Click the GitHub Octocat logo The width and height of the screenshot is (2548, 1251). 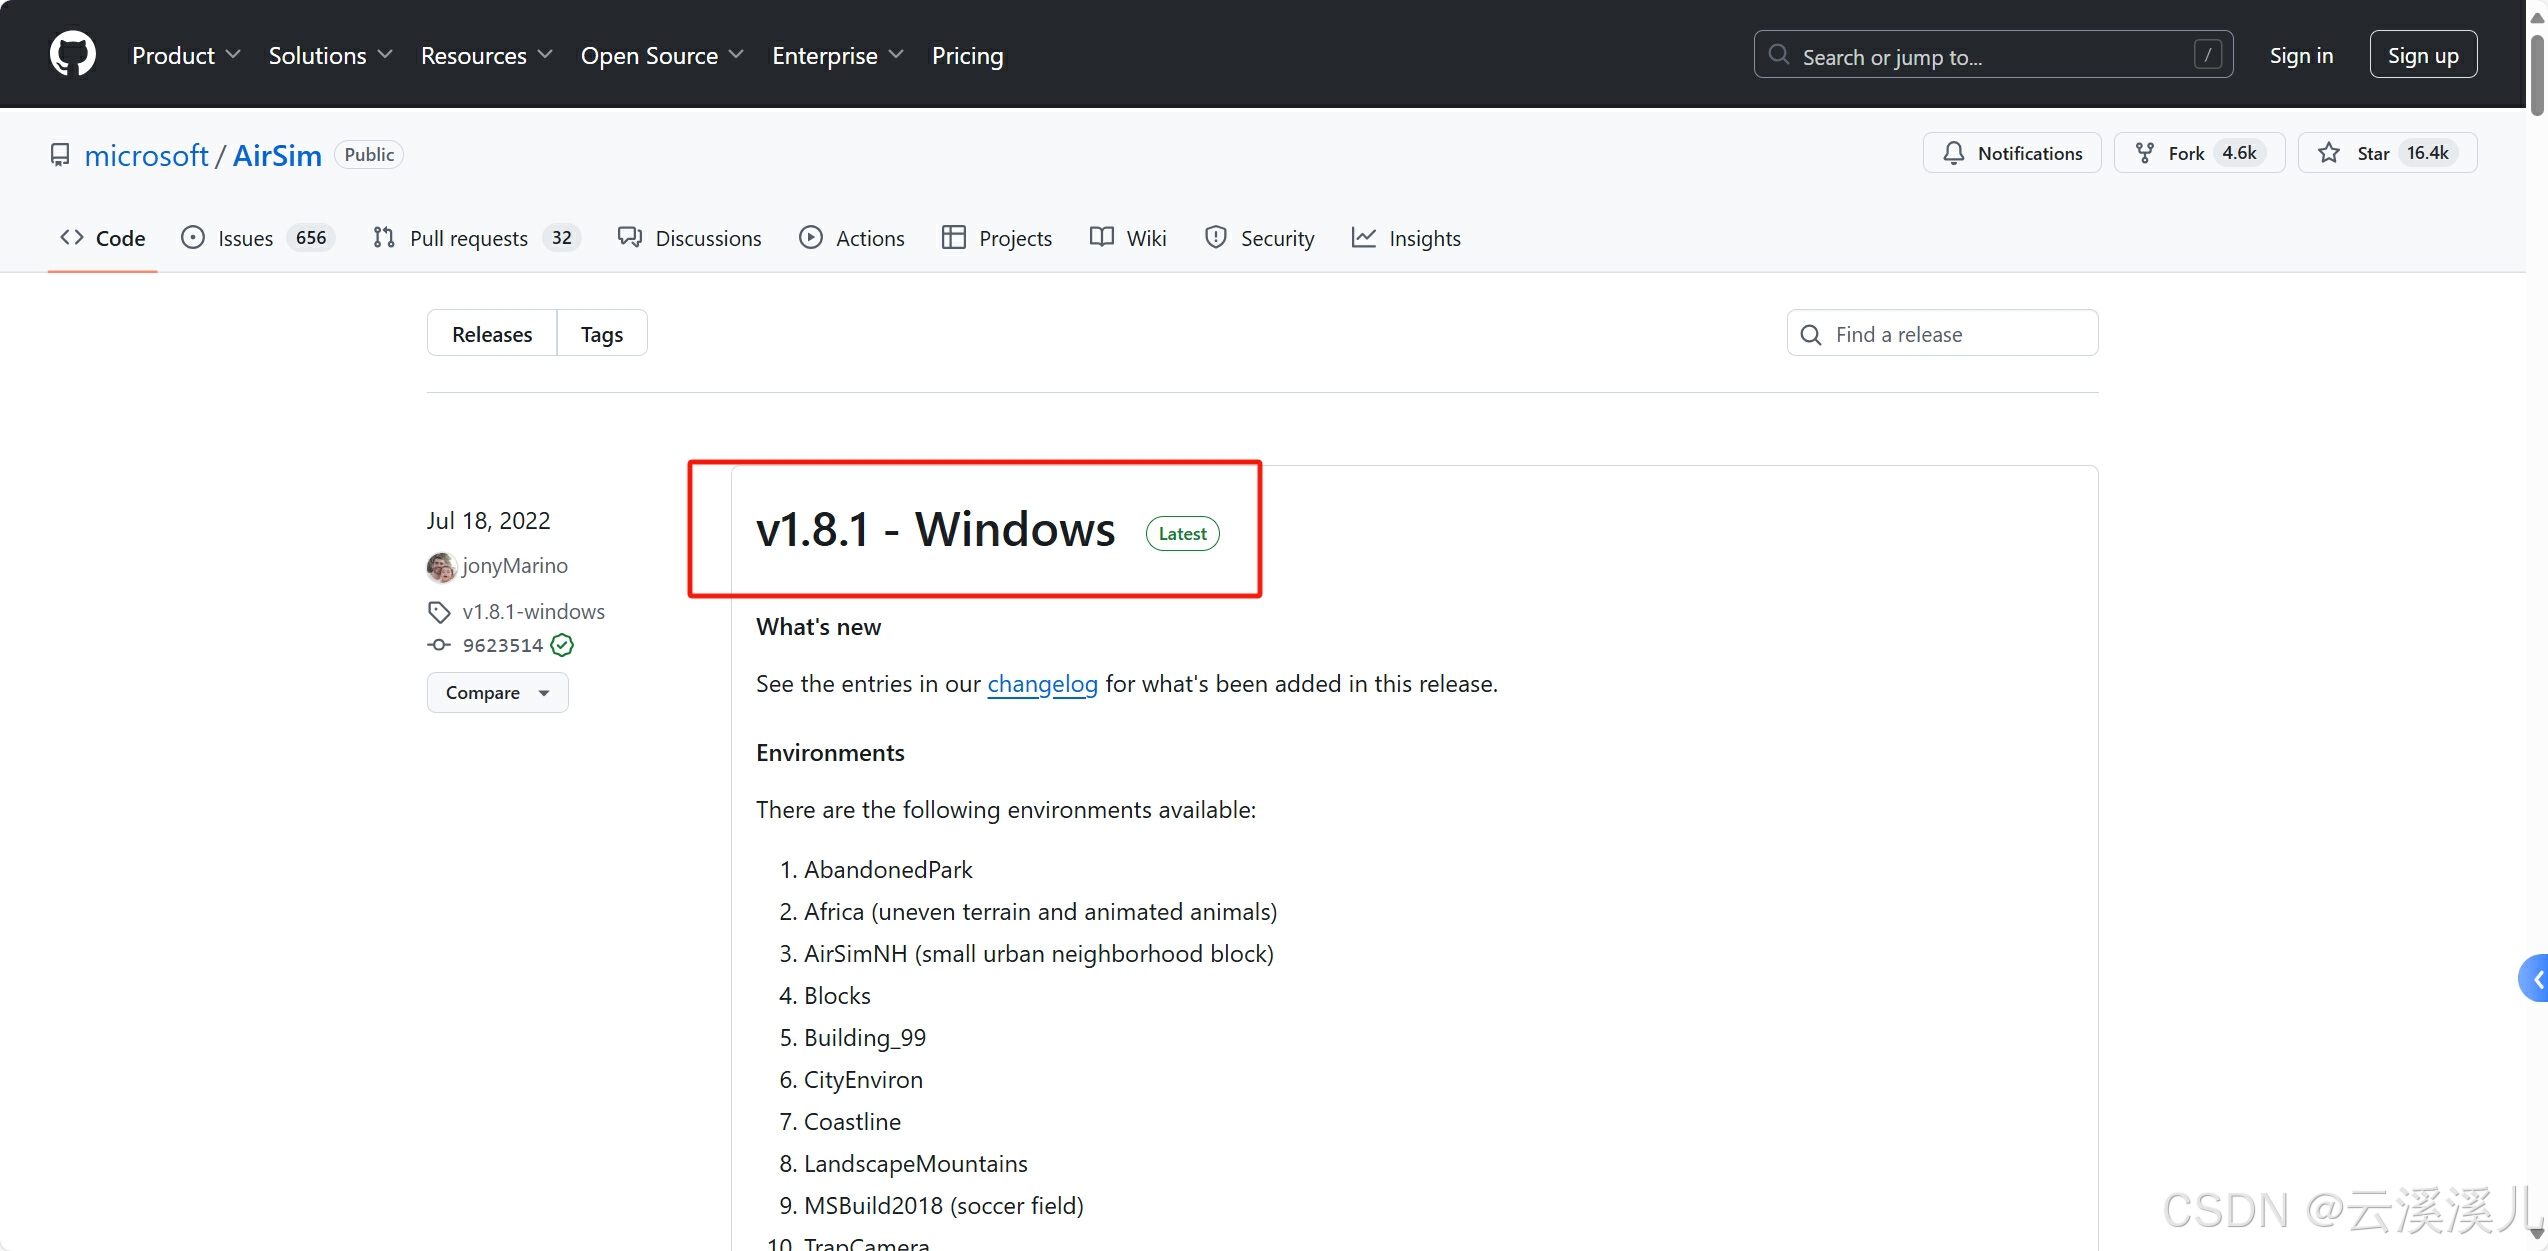point(73,54)
